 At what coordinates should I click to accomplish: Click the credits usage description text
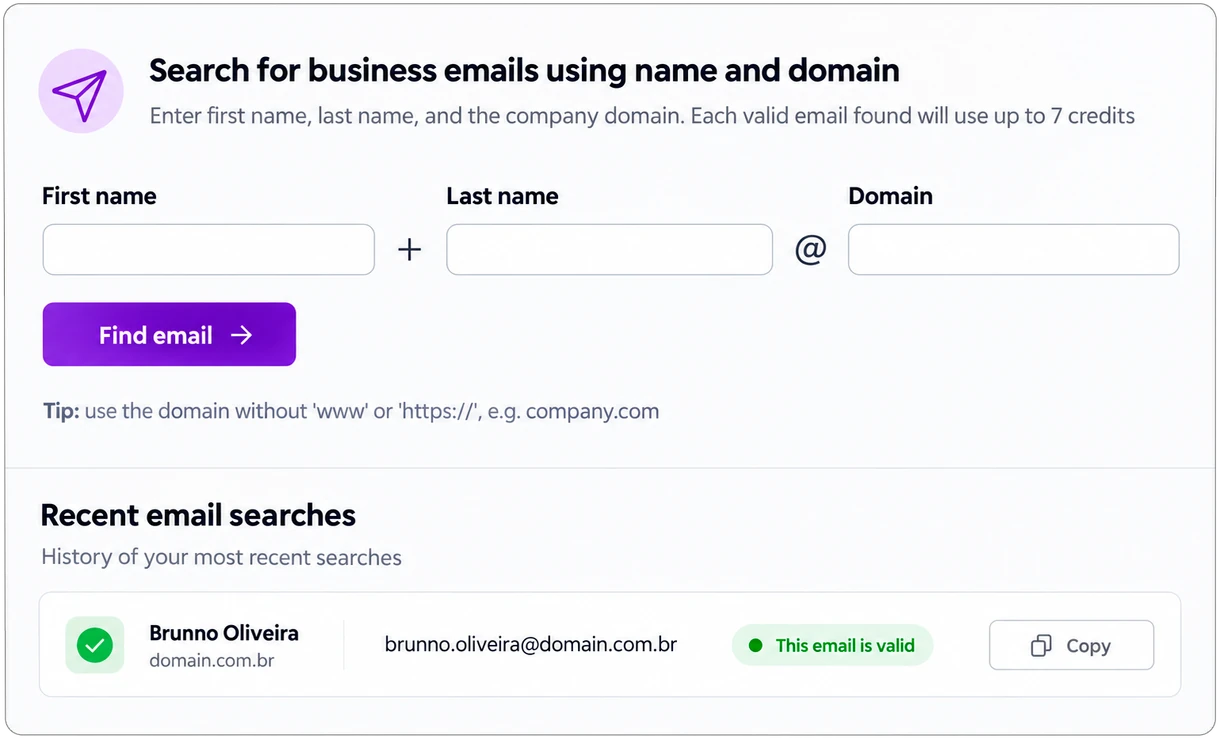[642, 116]
